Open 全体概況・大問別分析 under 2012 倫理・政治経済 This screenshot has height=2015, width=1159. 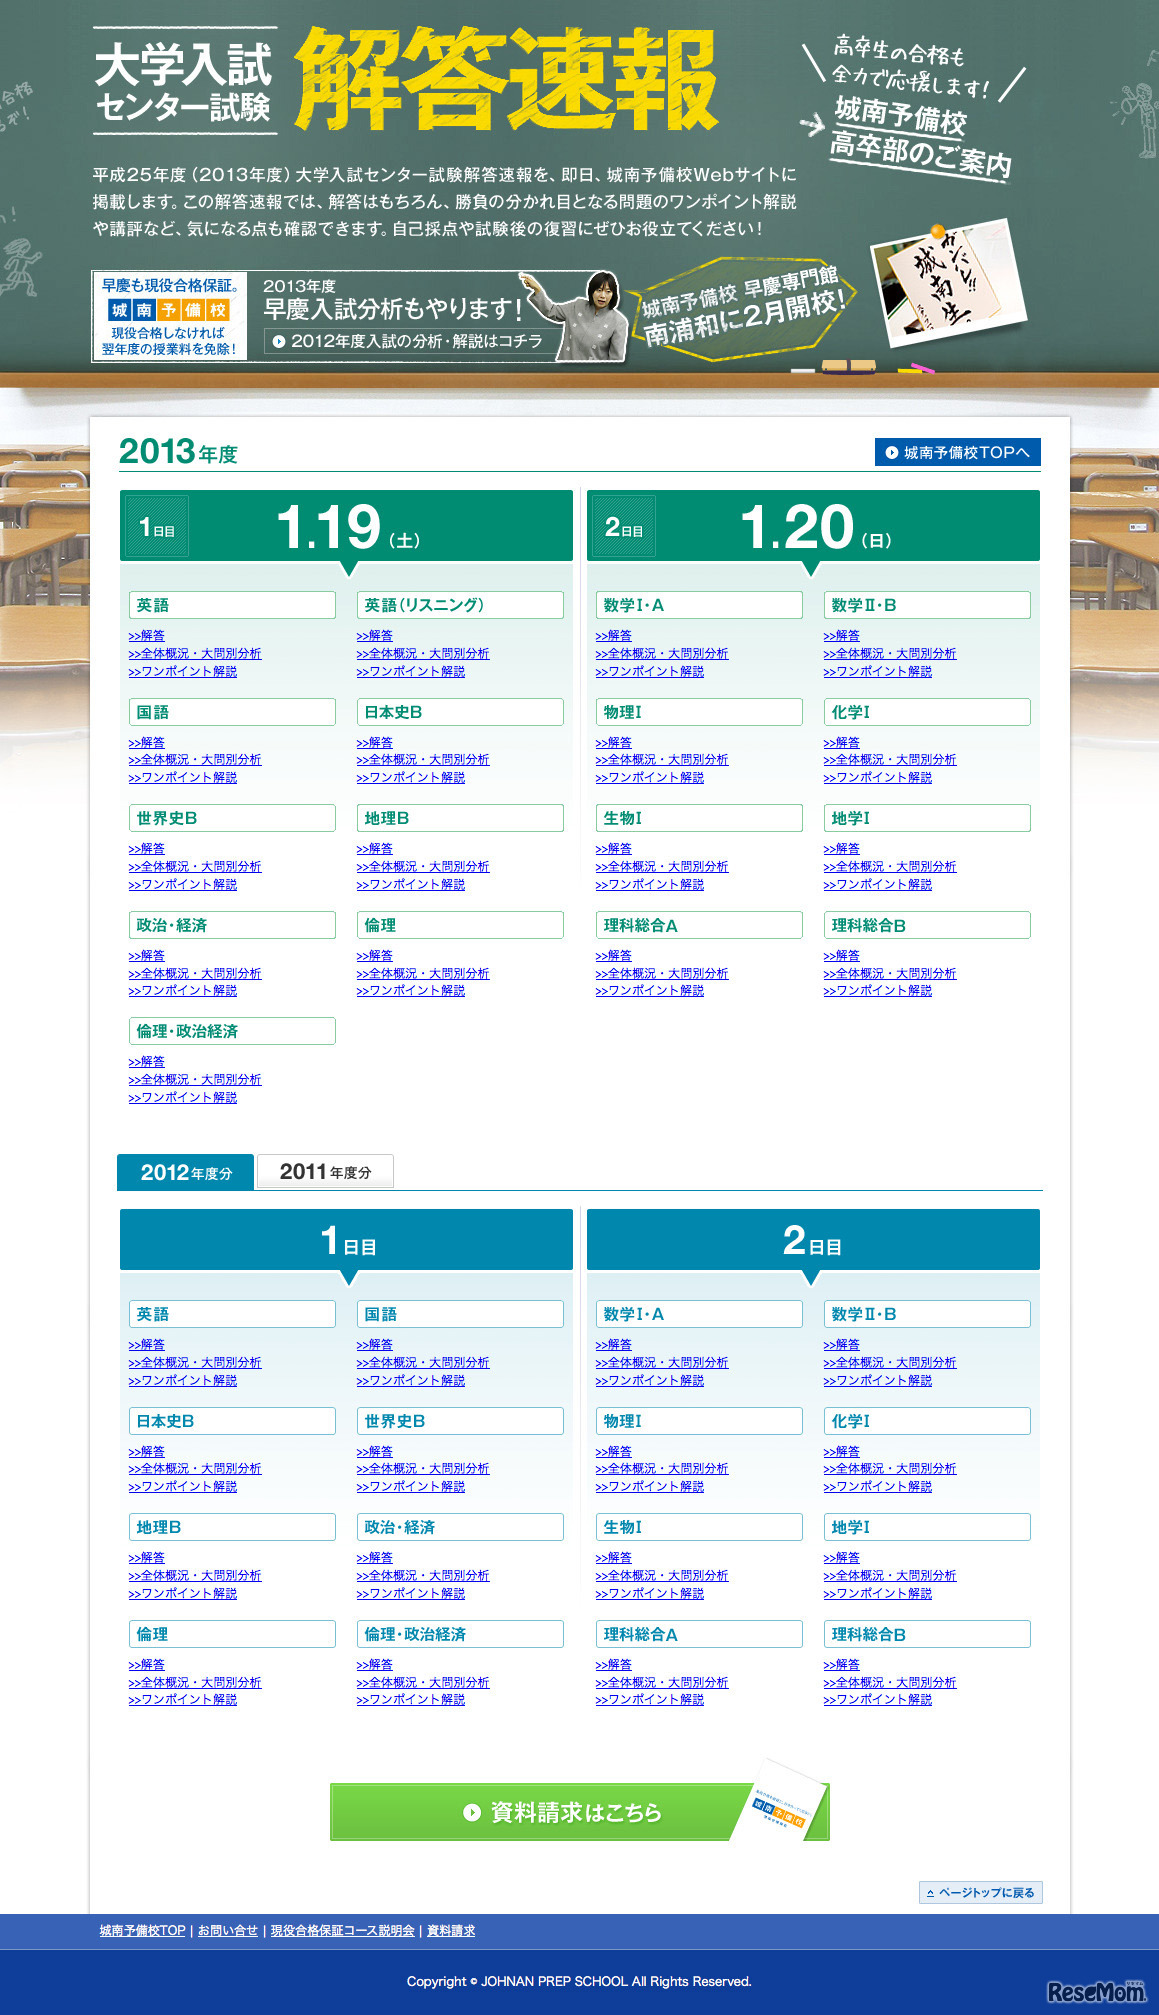coord(422,1682)
